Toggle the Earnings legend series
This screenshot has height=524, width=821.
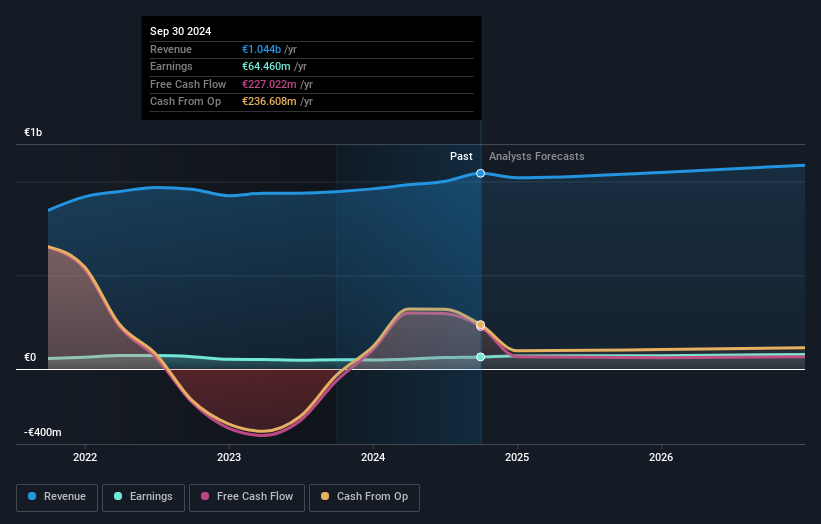pos(143,497)
